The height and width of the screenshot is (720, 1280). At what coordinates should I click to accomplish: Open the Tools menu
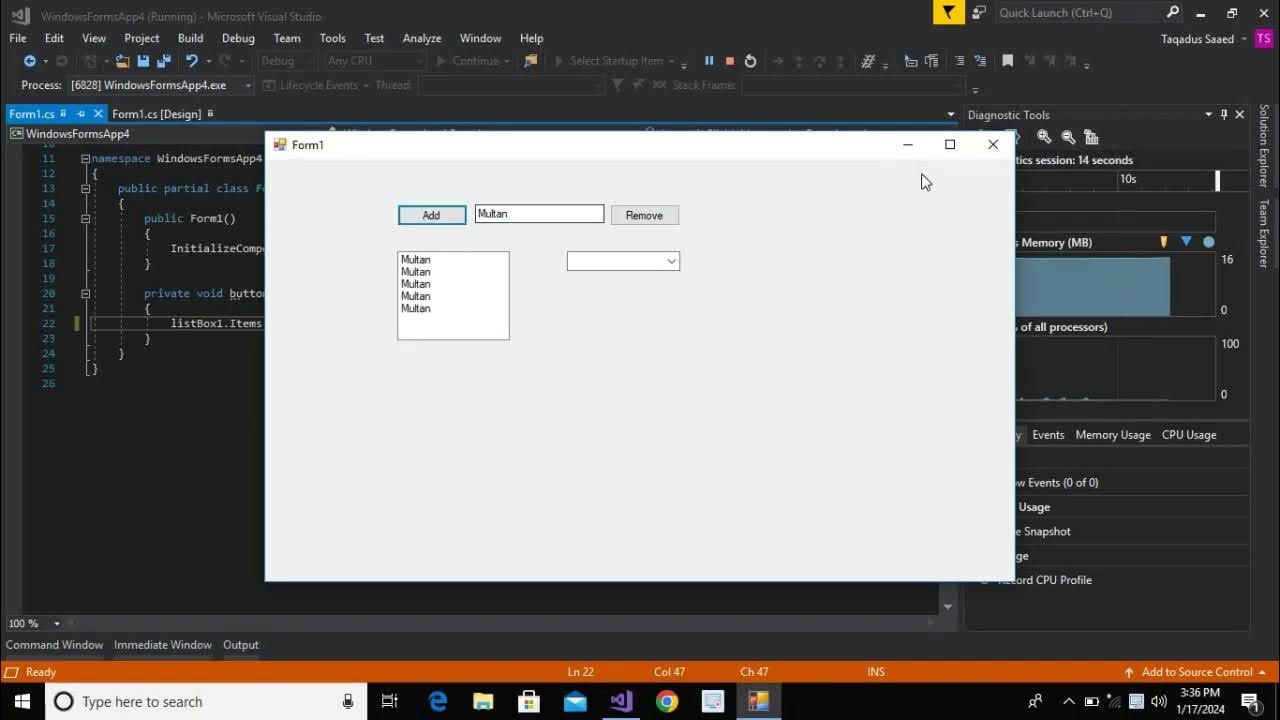(x=333, y=38)
